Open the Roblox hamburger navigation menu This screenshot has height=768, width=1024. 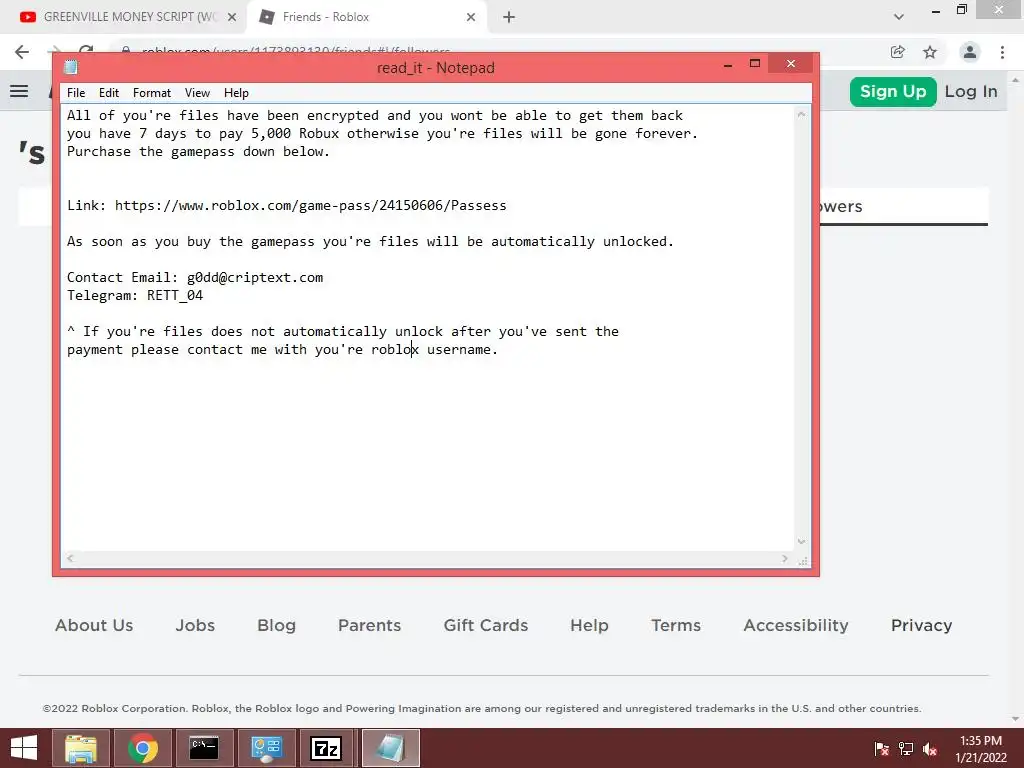point(19,91)
